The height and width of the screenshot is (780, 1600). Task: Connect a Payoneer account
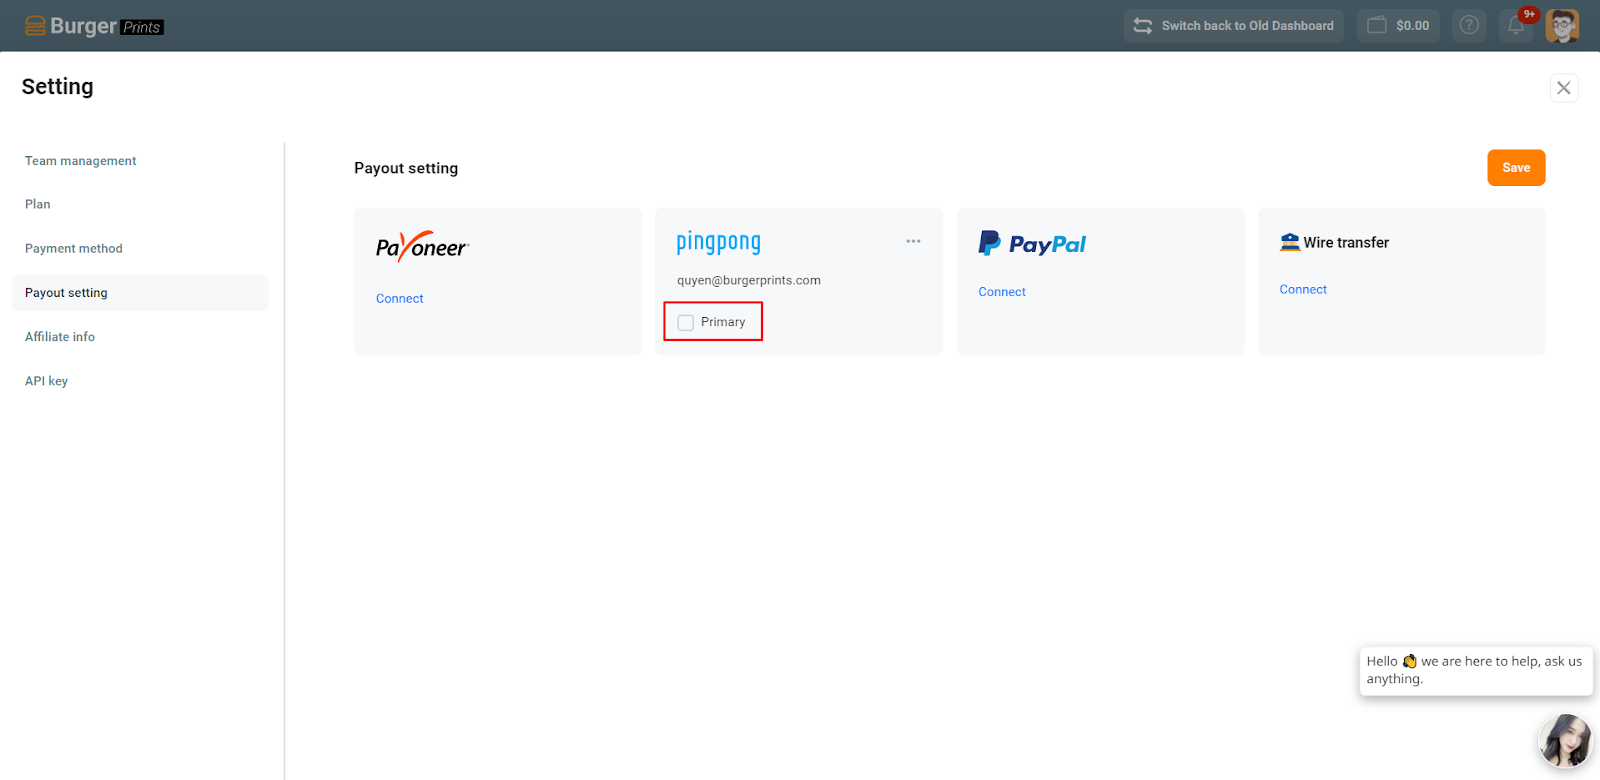400,299
